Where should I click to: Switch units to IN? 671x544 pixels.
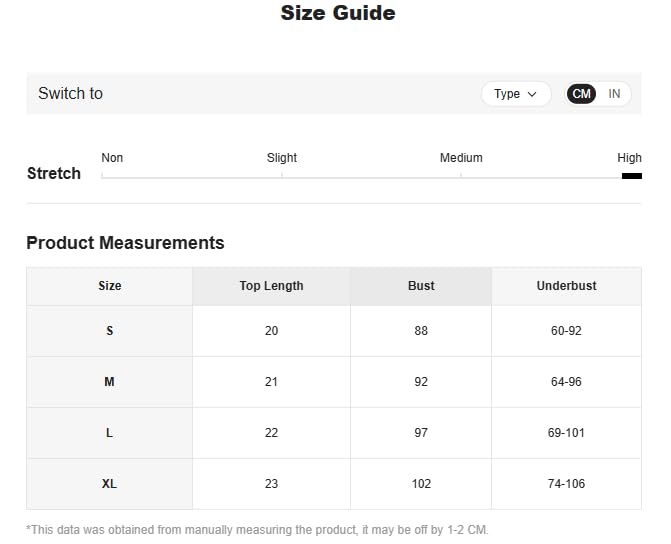[614, 94]
